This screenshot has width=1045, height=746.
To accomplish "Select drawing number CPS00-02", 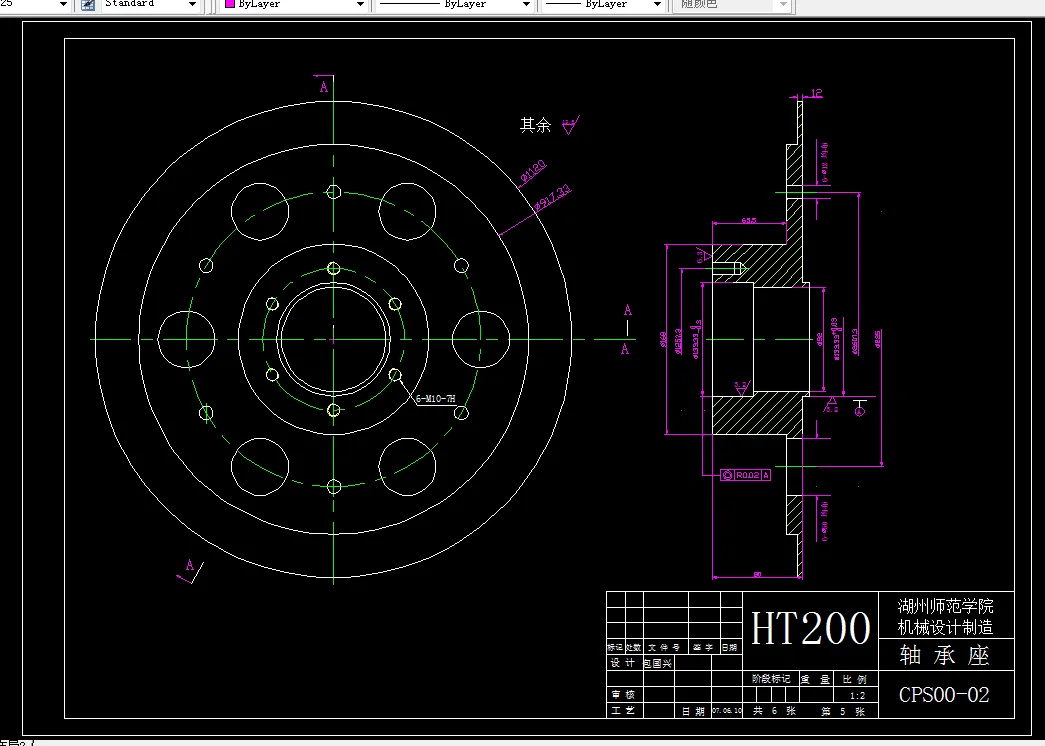I will coord(944,695).
